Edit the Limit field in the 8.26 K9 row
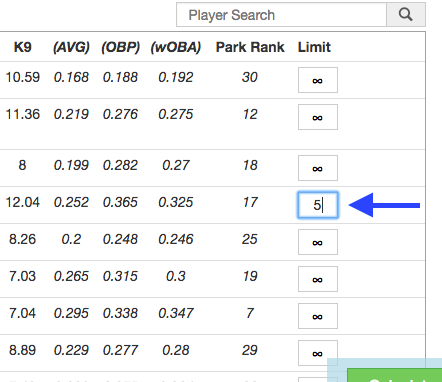 318,242
